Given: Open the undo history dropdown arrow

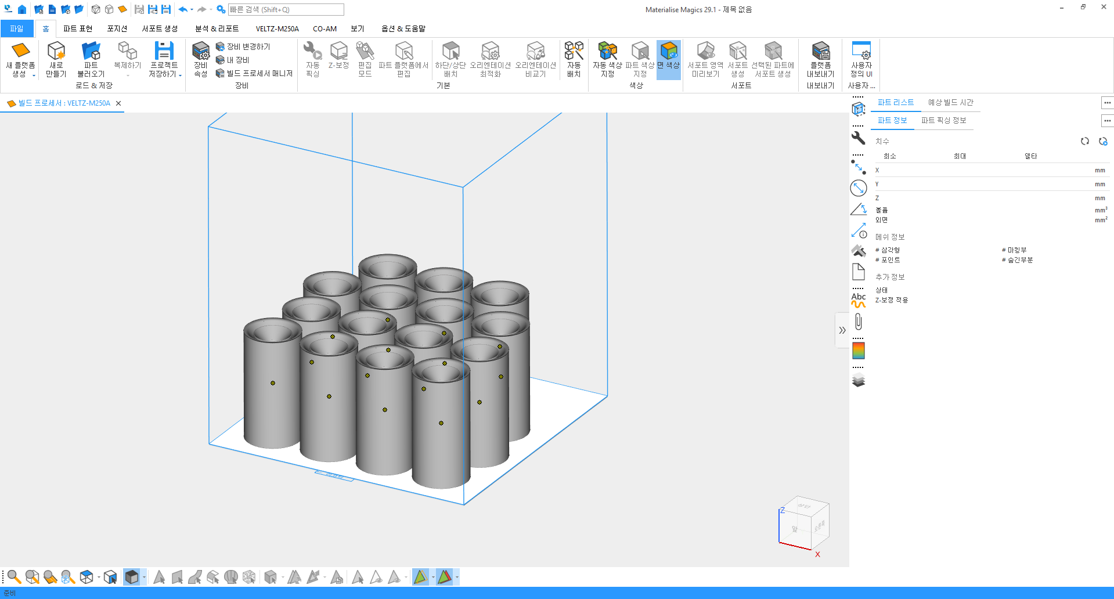Looking at the screenshot, I should [x=192, y=9].
